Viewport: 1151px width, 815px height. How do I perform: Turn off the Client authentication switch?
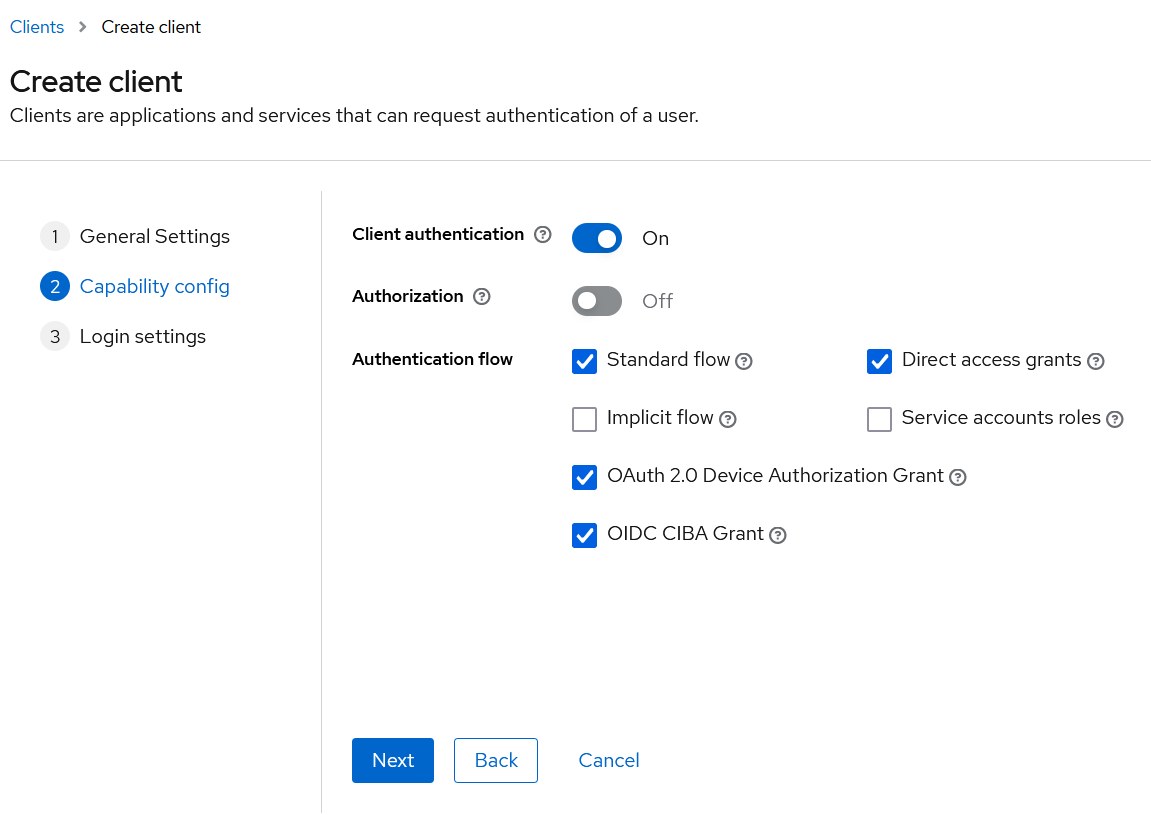pos(597,238)
